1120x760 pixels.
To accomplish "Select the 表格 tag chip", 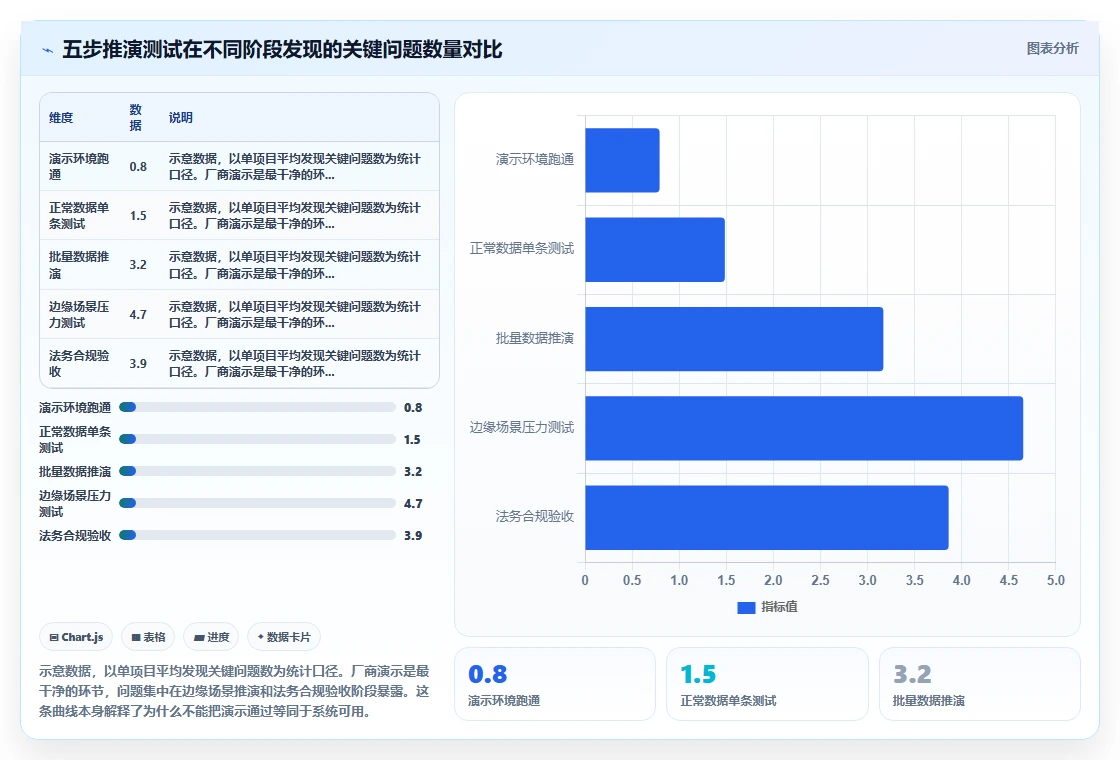I will [x=148, y=637].
